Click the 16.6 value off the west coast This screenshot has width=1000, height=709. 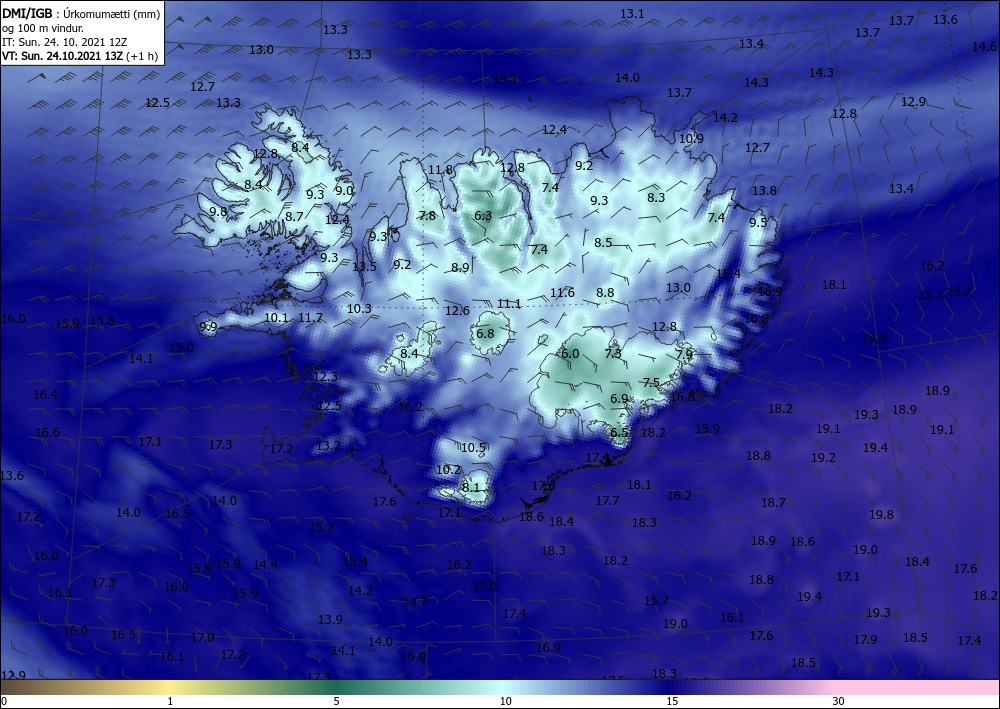(47, 432)
